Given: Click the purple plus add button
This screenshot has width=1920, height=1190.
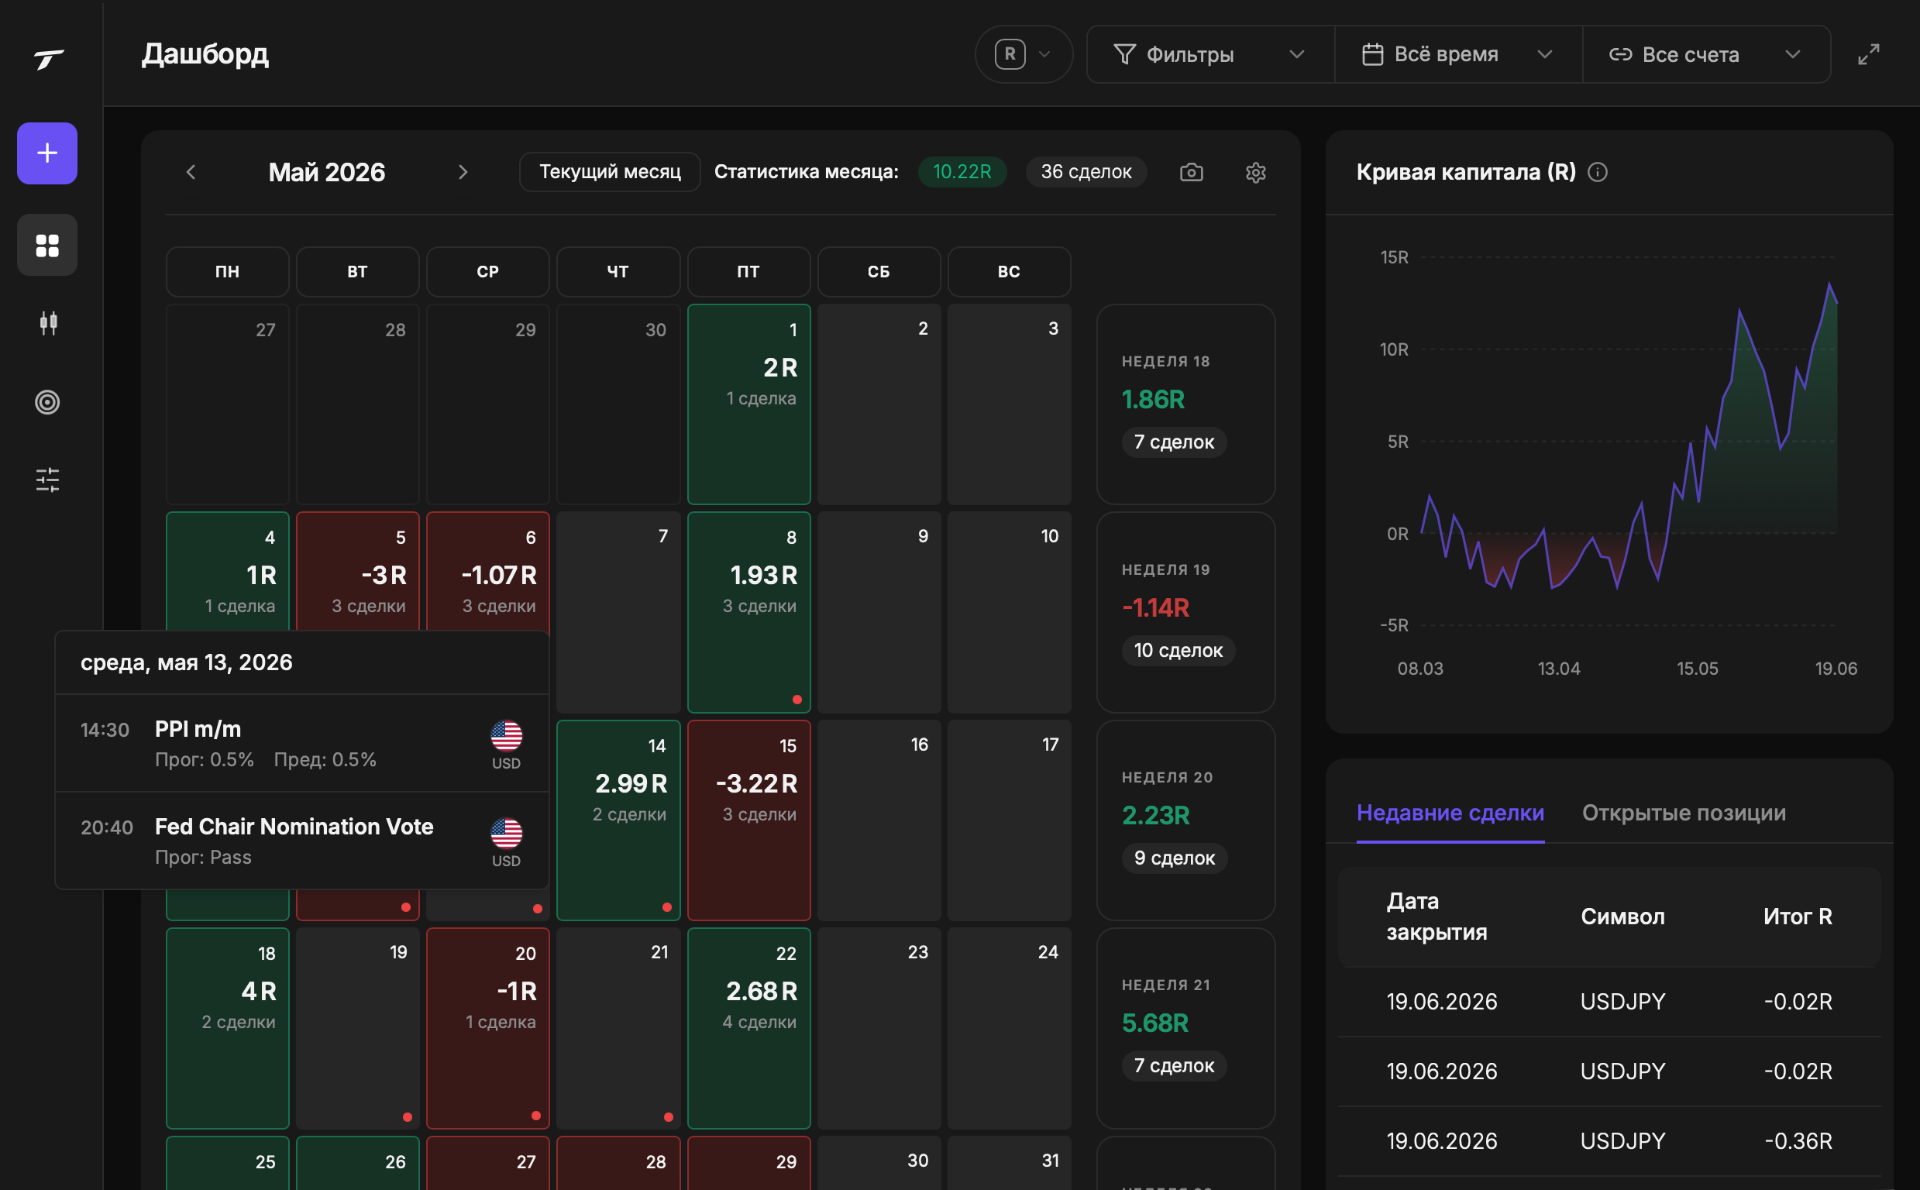Looking at the screenshot, I should 47,153.
